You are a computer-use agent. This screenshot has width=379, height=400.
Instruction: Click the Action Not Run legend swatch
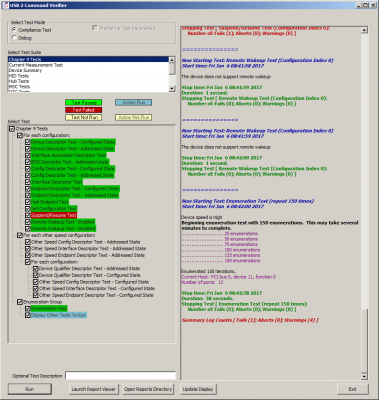coord(134,117)
